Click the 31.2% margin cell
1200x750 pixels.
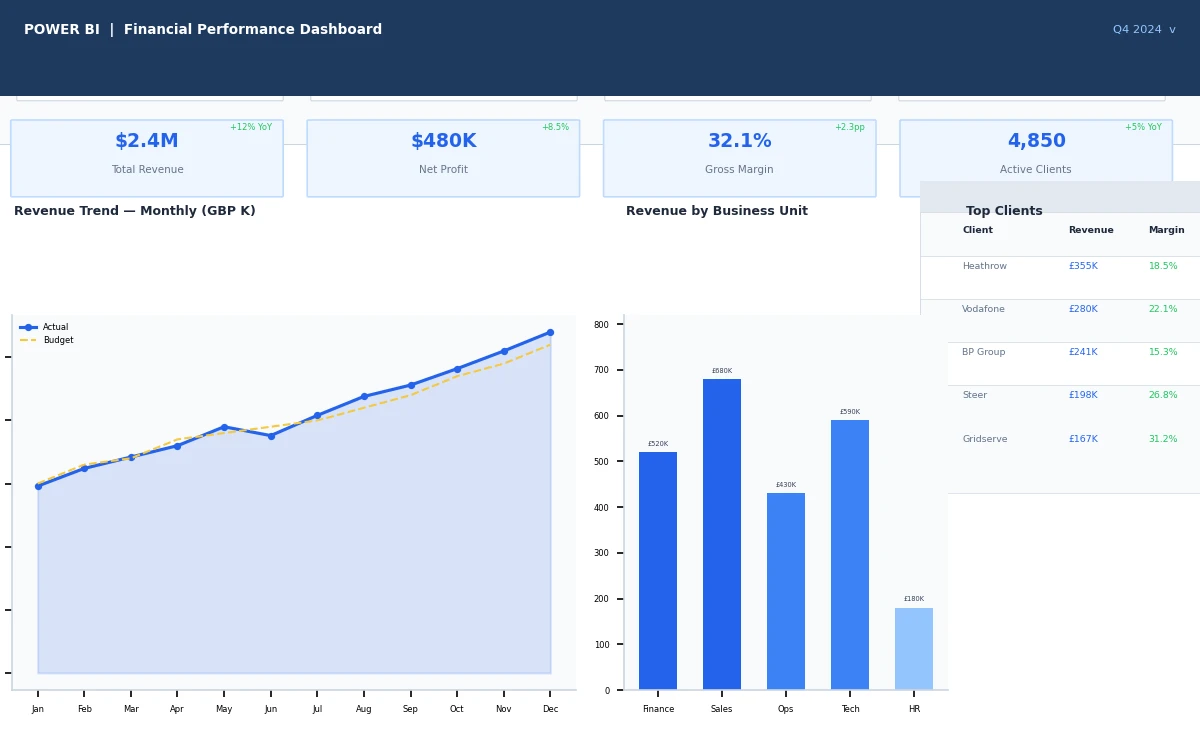[x=1163, y=439]
